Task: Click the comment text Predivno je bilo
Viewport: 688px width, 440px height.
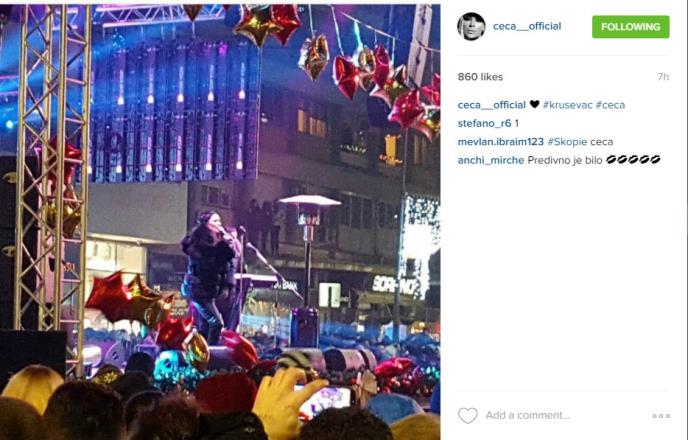Action: point(565,160)
